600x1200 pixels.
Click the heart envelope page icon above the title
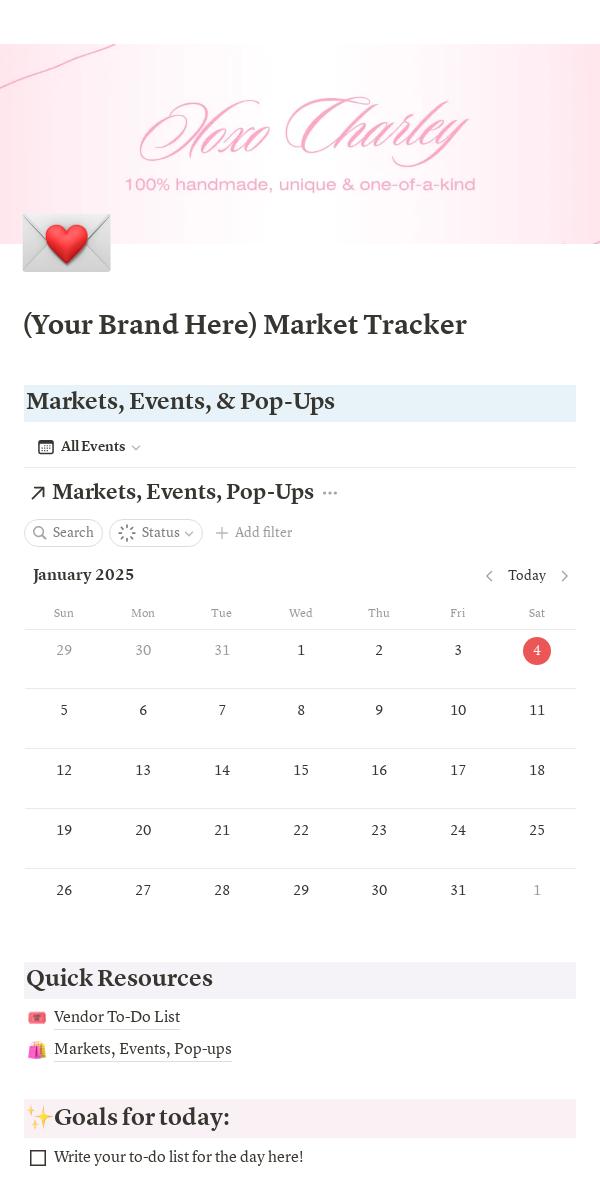(66, 242)
